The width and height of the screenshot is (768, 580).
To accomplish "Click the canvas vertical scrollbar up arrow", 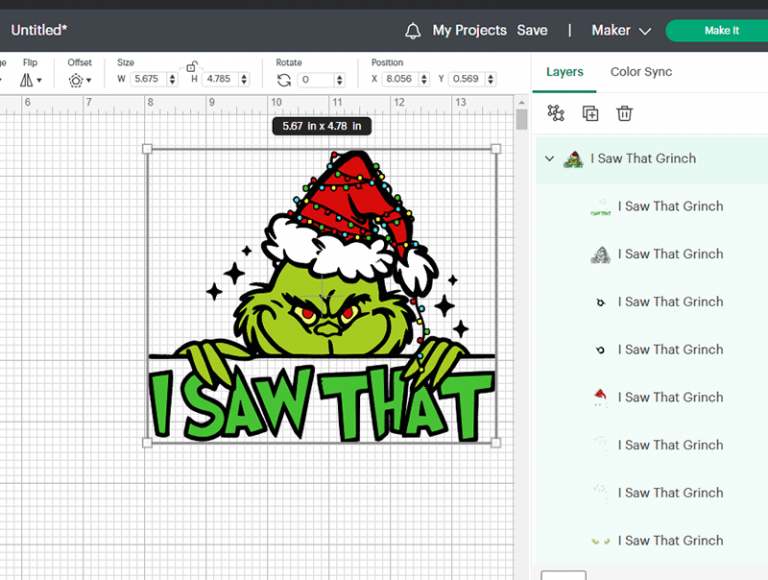I will click(x=521, y=102).
